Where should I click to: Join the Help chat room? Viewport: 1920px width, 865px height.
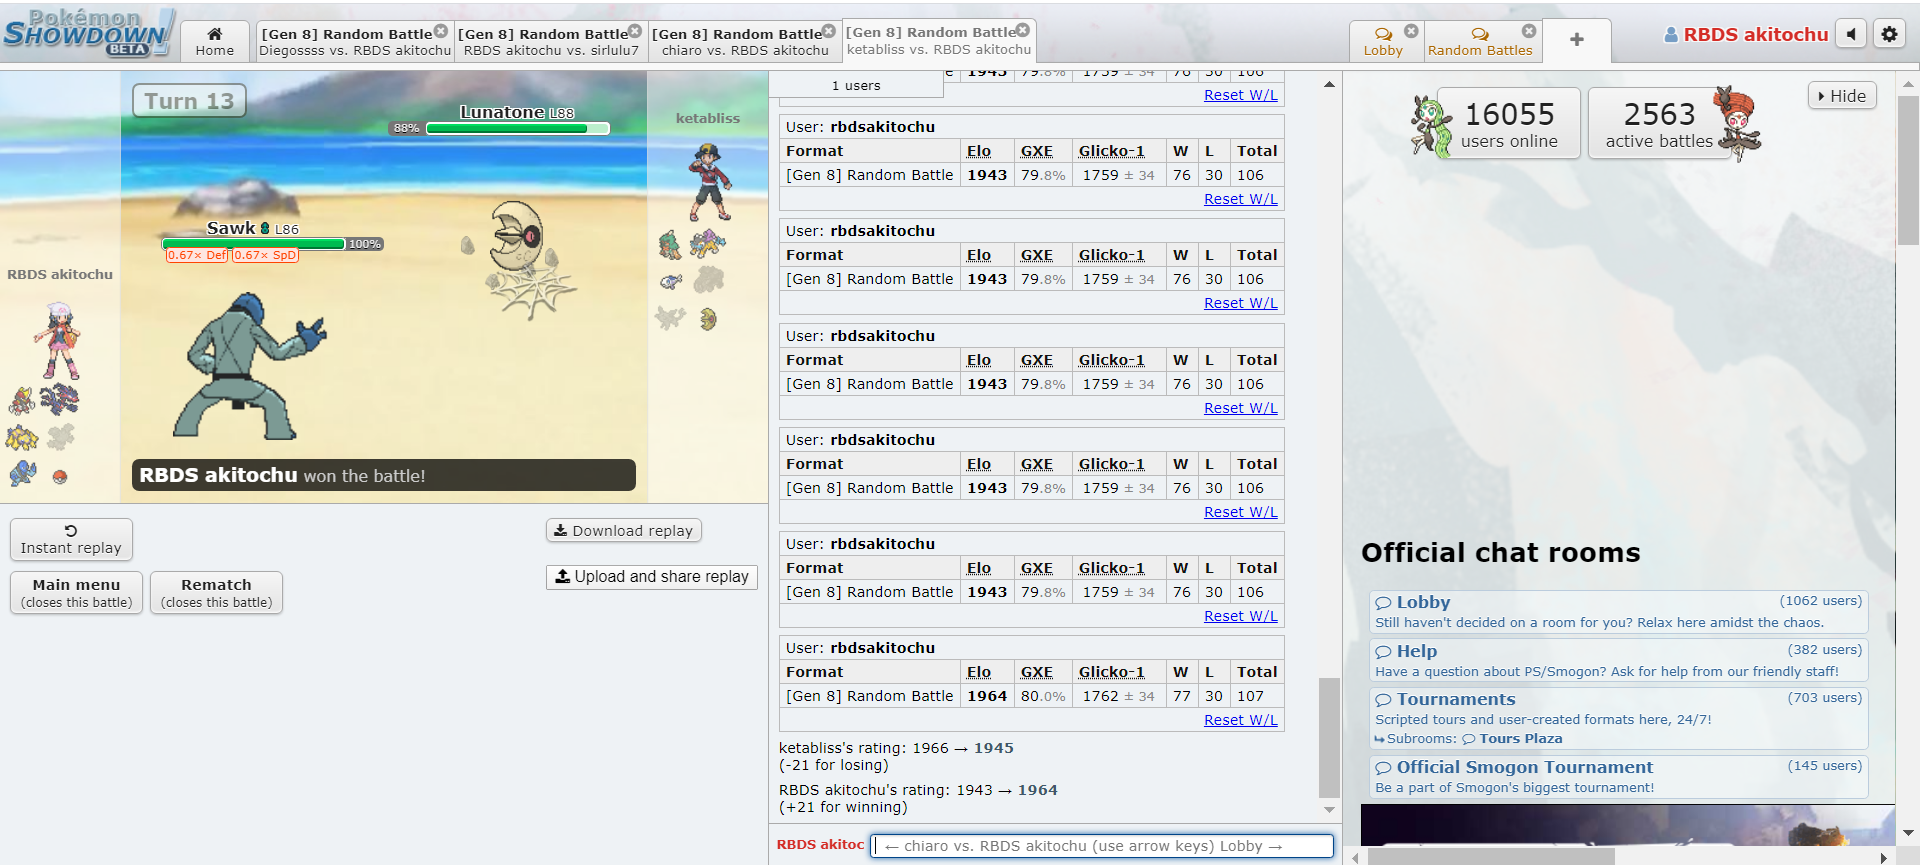[1618, 660]
